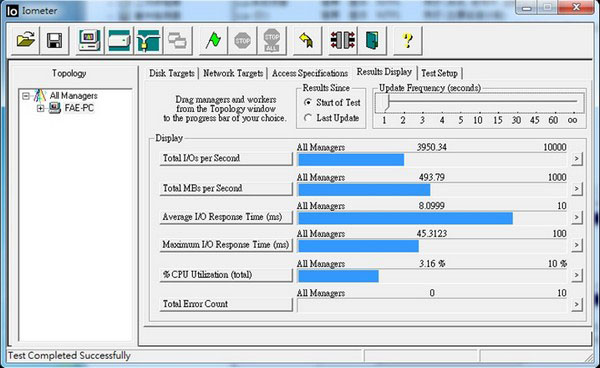Screen dimensions: 600x368
Task: Start new manager computer icon
Action: (90, 40)
